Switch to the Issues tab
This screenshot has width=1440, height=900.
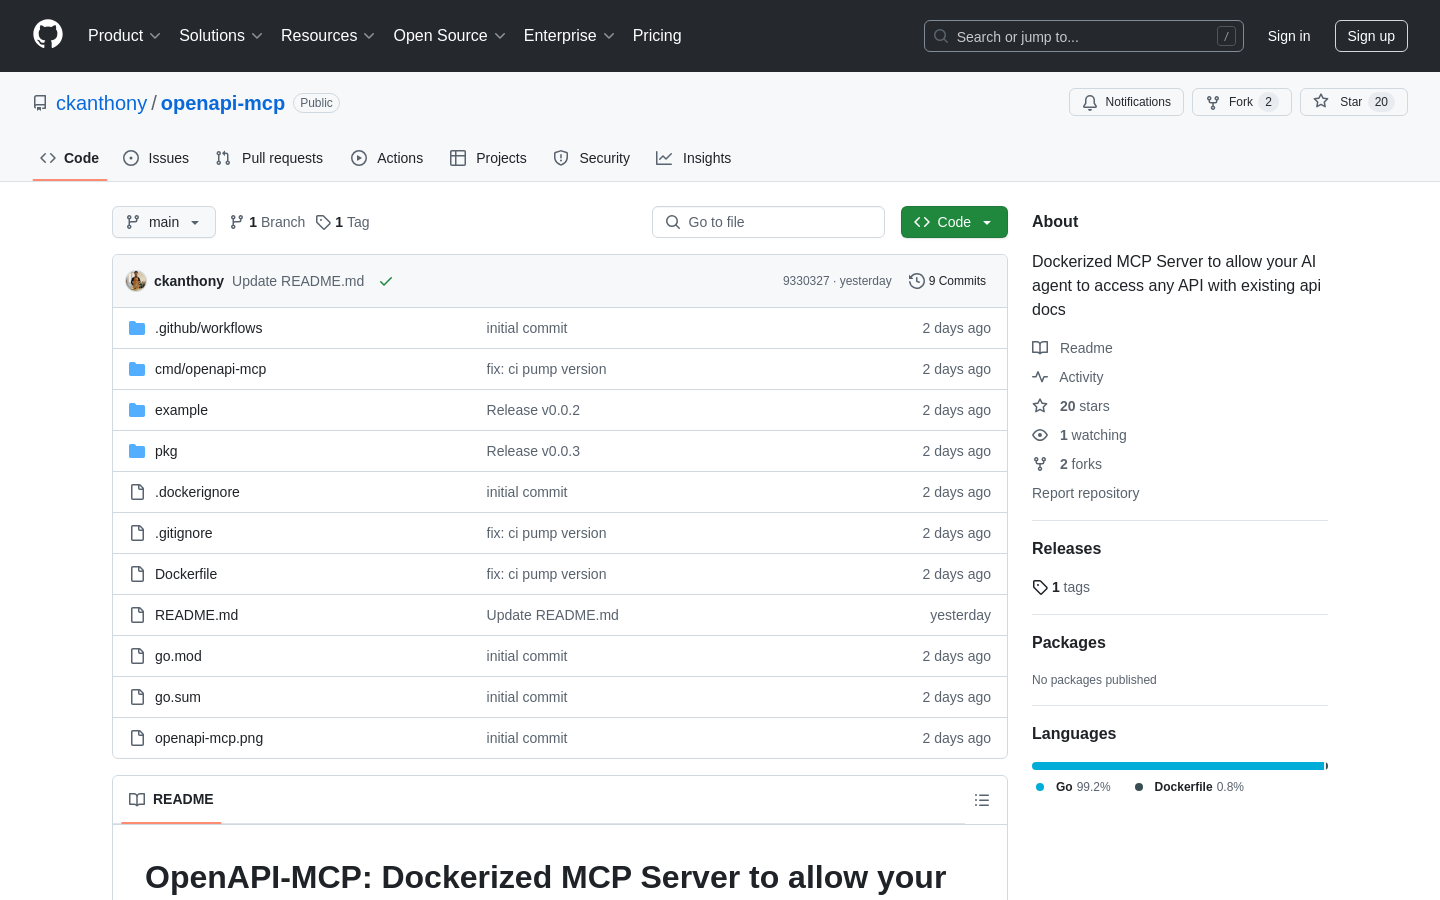(156, 158)
